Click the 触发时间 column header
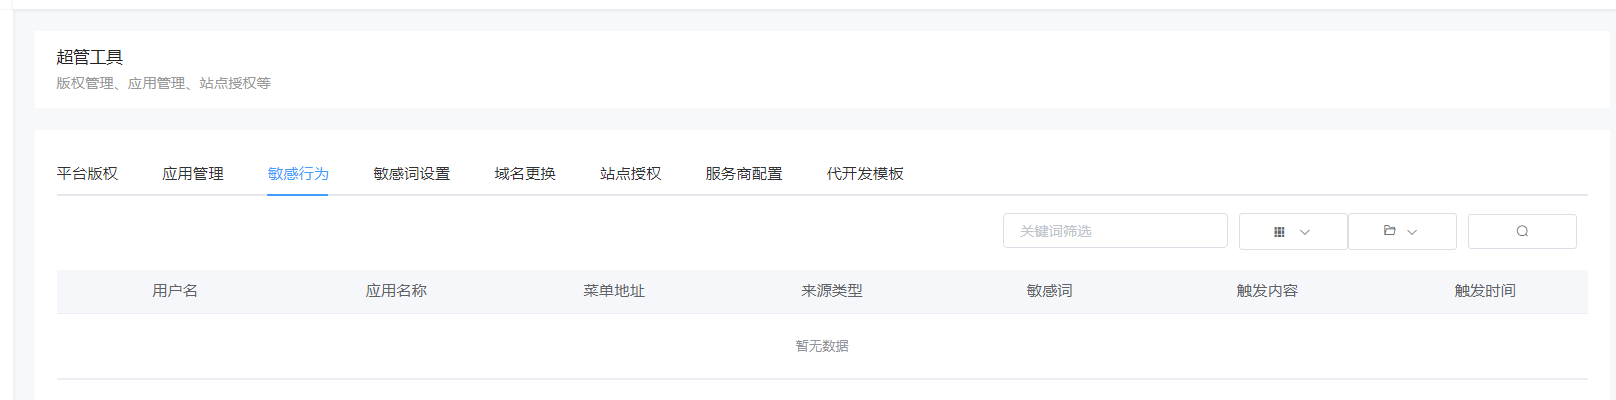 point(1485,291)
